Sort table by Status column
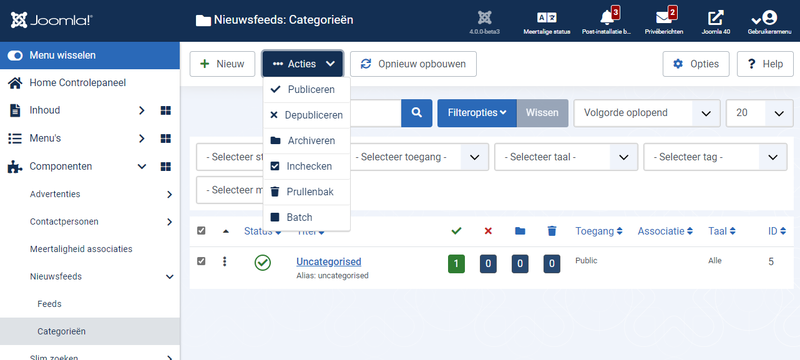The width and height of the screenshot is (800, 360). (x=263, y=231)
